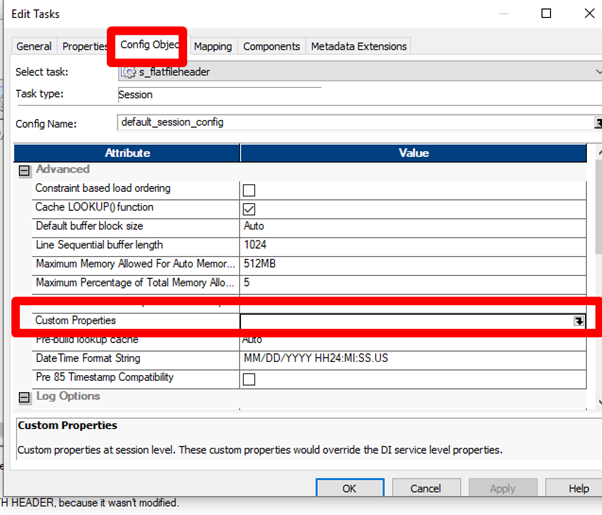
Task: Open the Mapping tab
Action: [213, 46]
